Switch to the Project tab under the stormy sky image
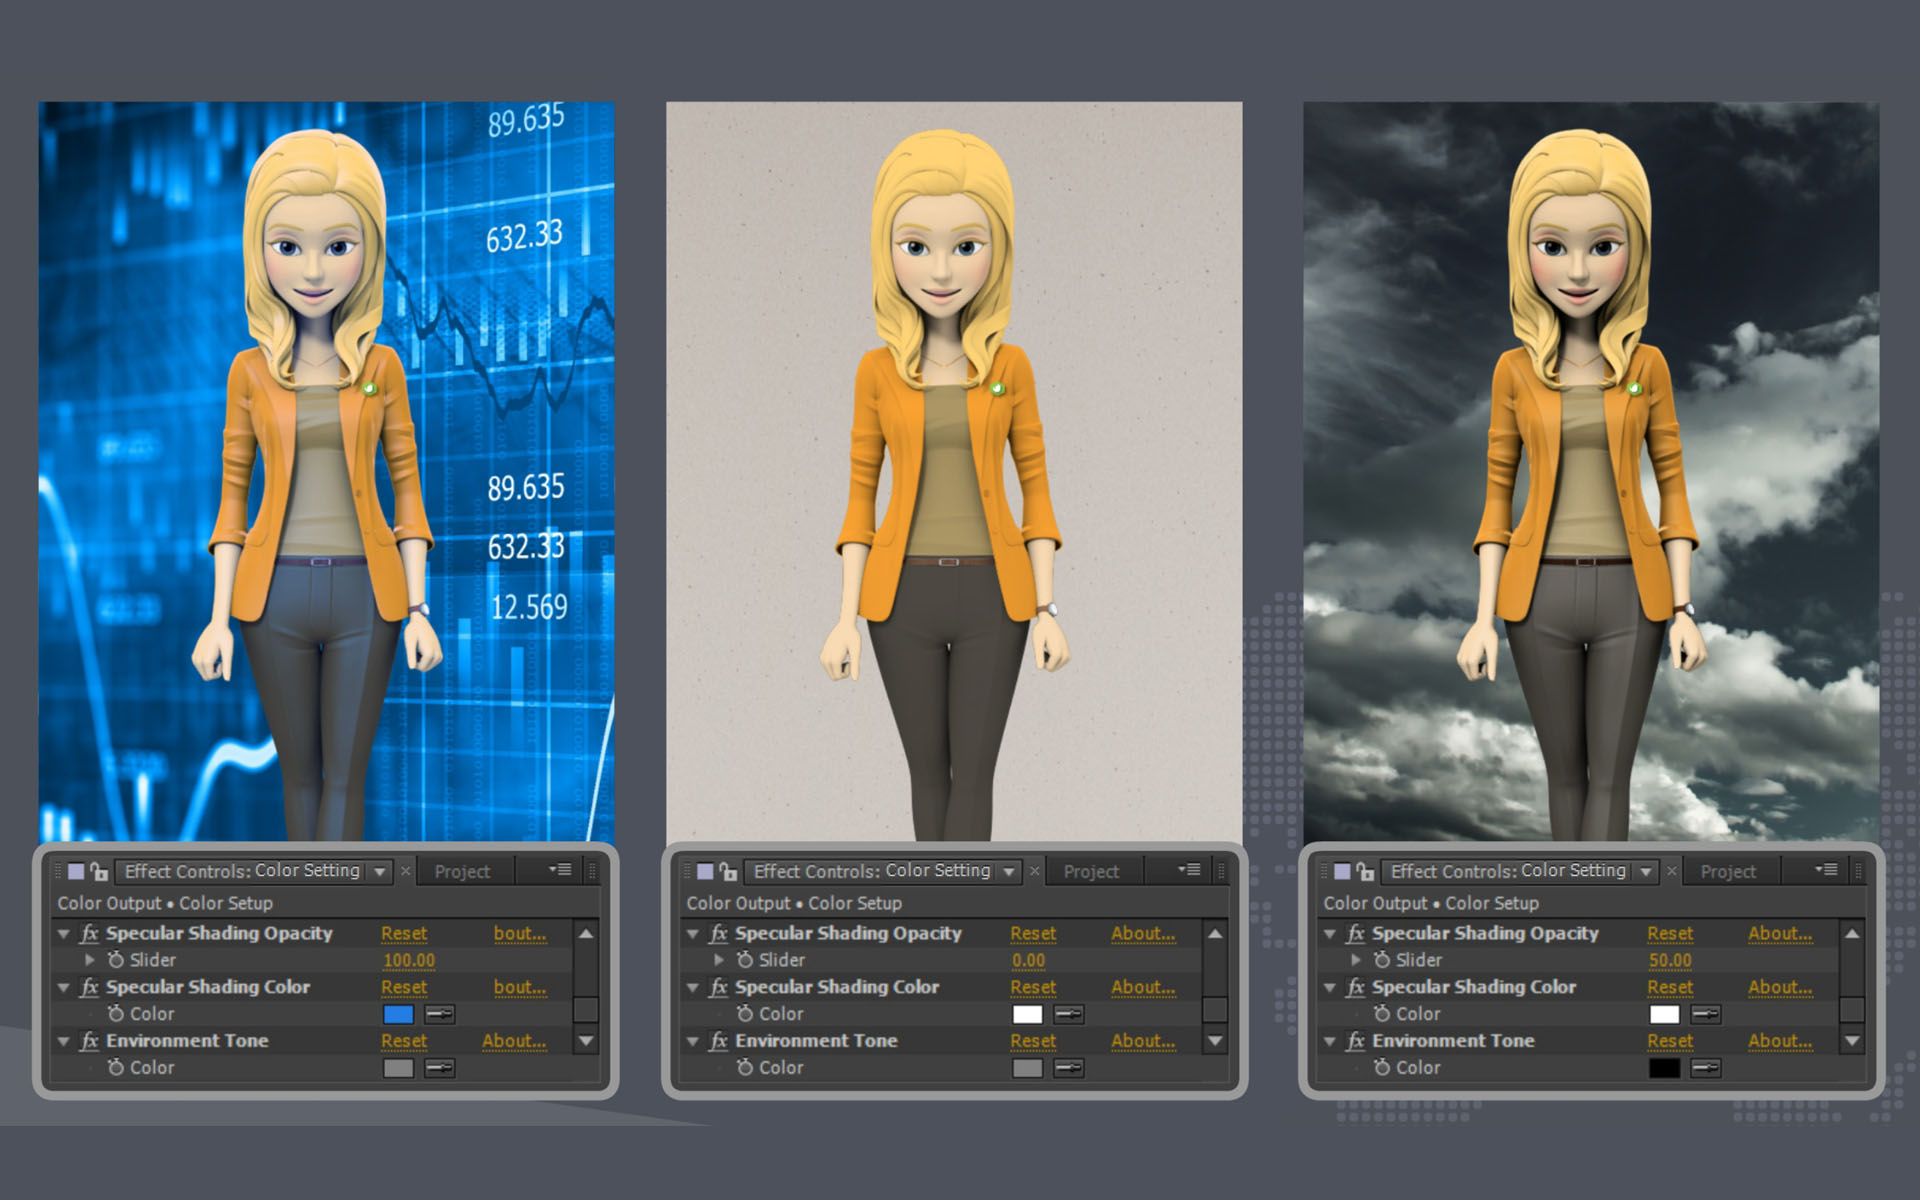The image size is (1920, 1200). pyautogui.click(x=1728, y=872)
